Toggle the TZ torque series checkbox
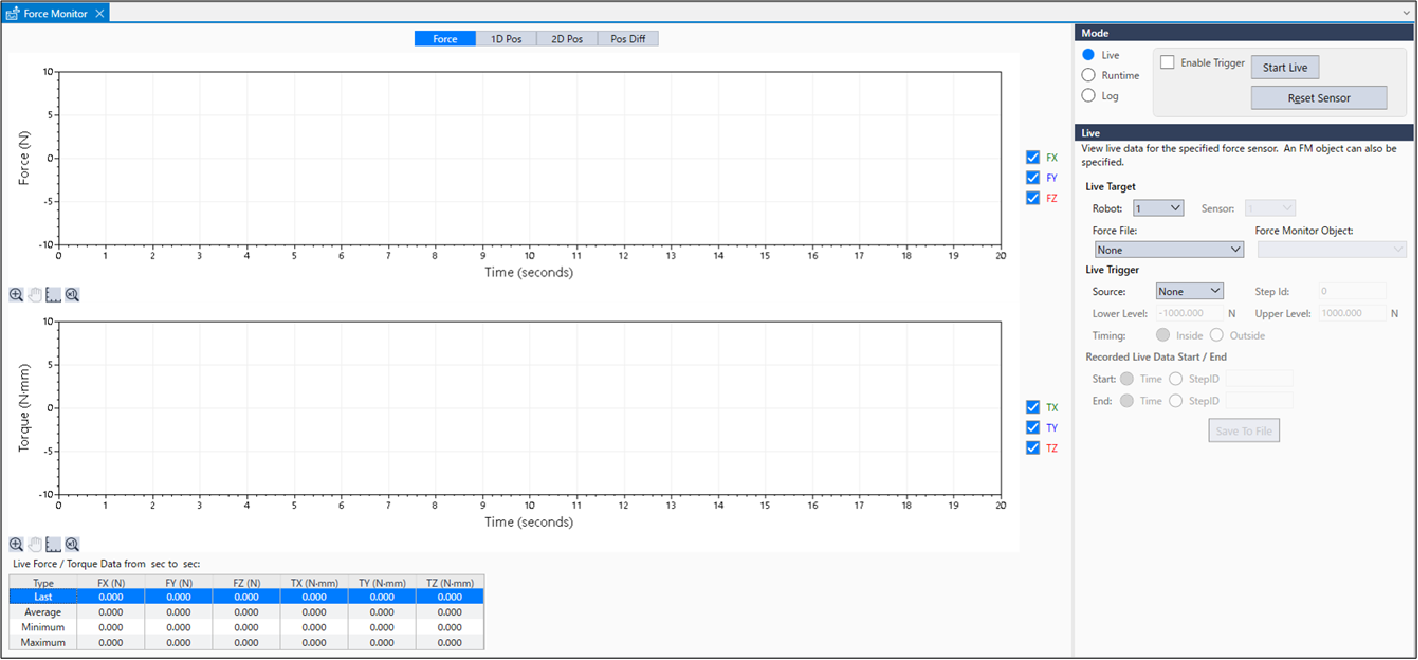Viewport: 1418px width, 660px height. pyautogui.click(x=1033, y=448)
